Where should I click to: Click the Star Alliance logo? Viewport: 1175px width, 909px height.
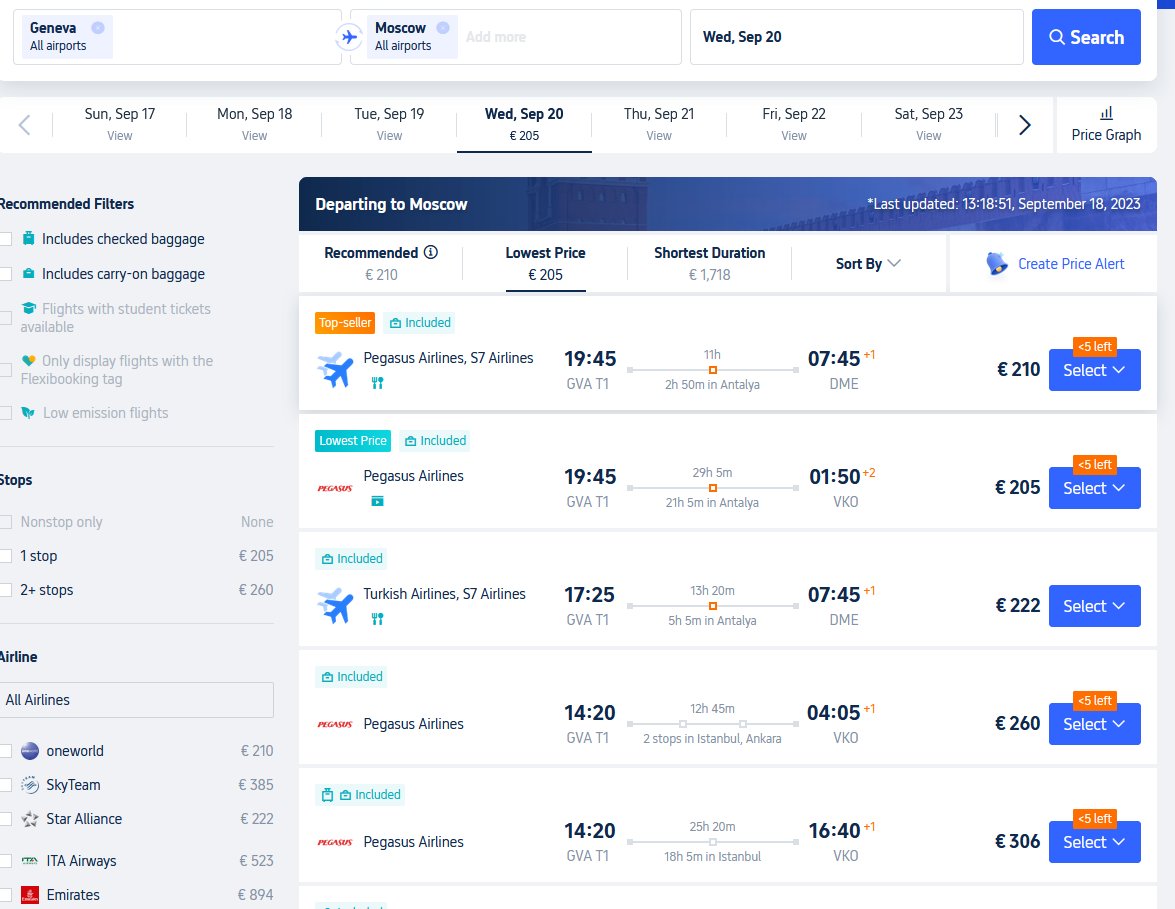coord(30,819)
